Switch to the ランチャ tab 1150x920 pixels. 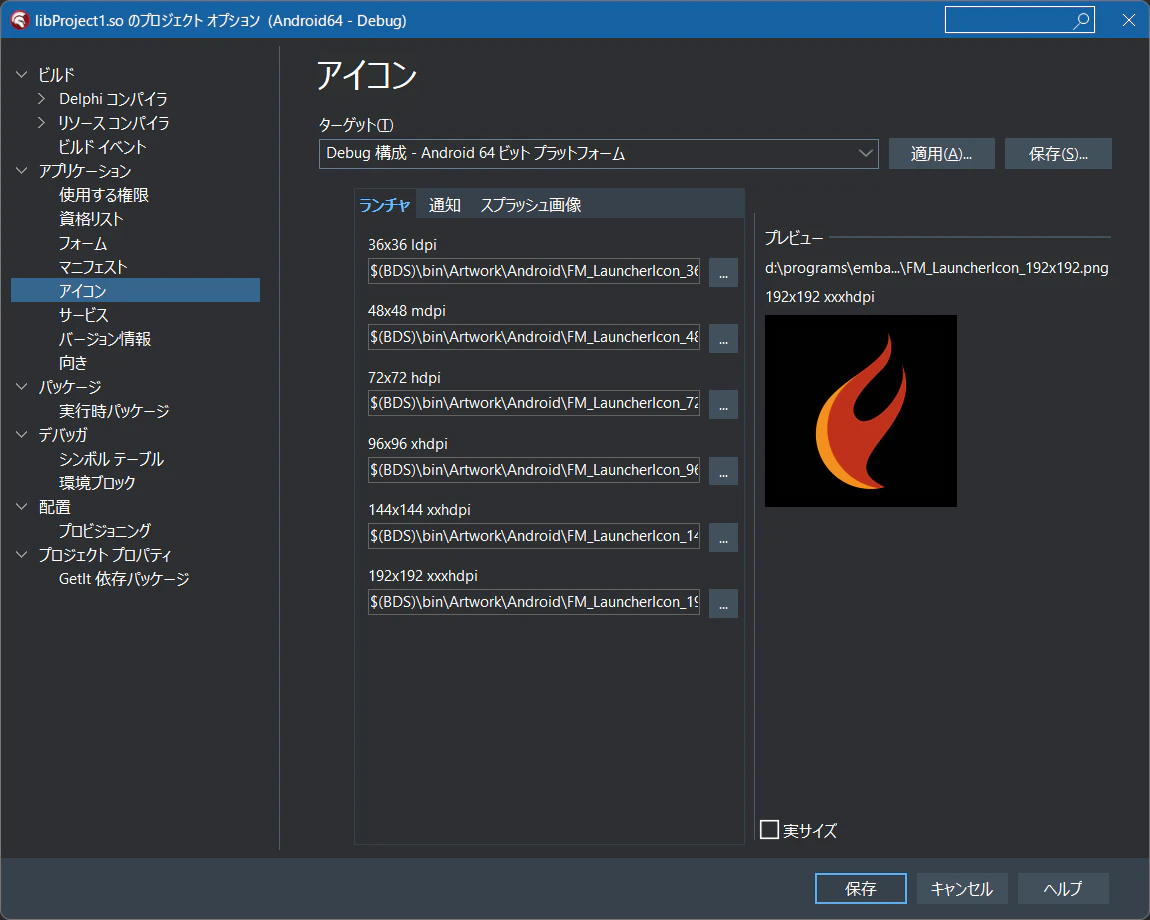click(384, 205)
